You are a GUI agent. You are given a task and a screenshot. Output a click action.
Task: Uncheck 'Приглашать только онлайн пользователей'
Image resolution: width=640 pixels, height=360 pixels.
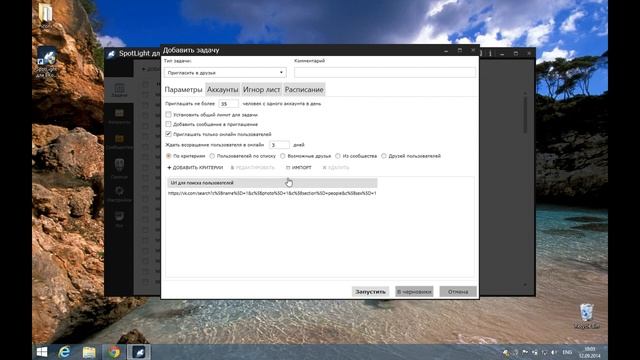click(168, 134)
